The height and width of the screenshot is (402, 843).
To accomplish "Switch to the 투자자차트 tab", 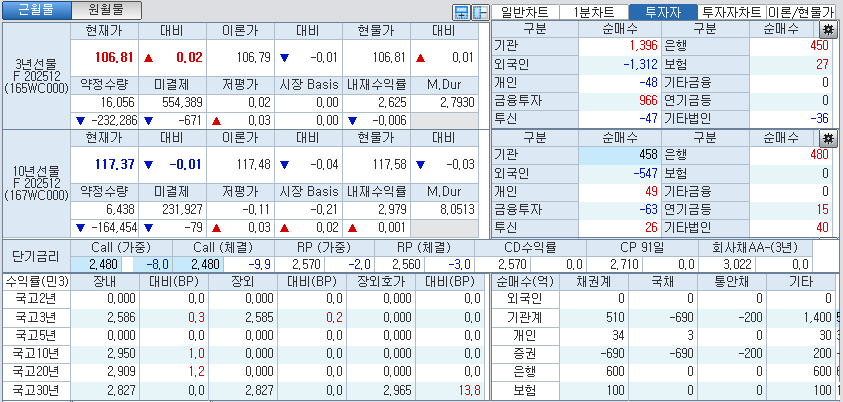I will pos(731,12).
